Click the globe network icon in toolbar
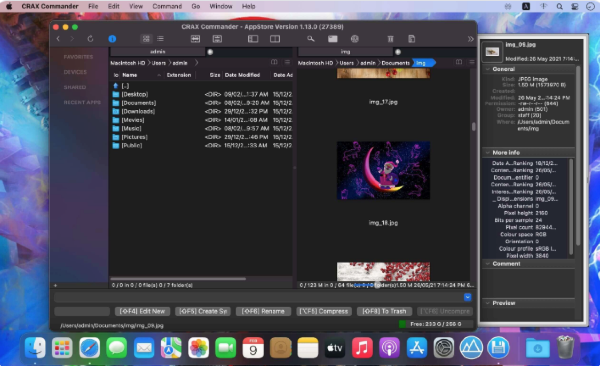This screenshot has height=366, width=600. [x=355, y=39]
